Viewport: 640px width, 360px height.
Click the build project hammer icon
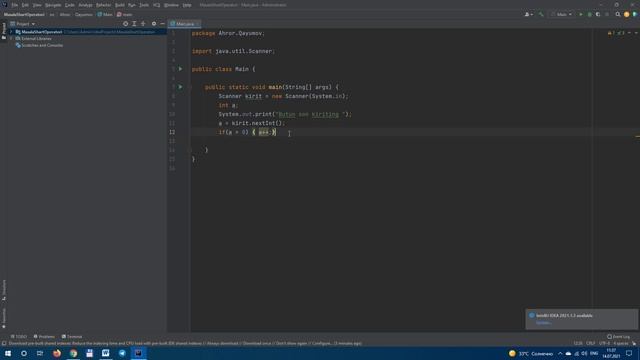point(541,14)
